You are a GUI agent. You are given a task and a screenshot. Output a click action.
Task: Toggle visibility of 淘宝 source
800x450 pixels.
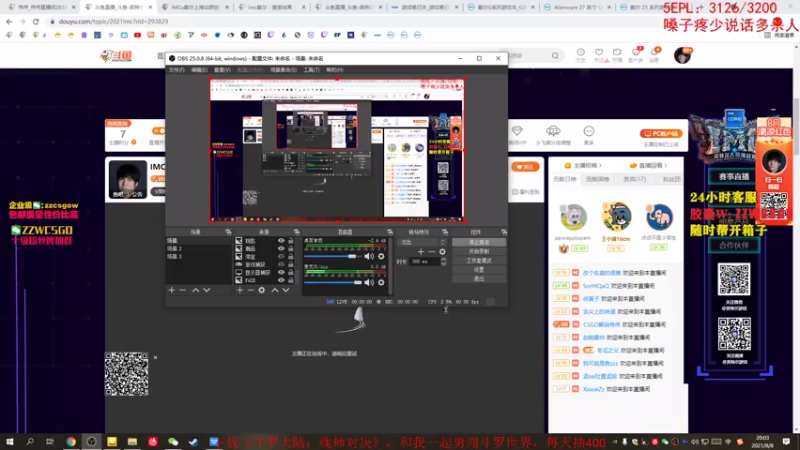281,257
